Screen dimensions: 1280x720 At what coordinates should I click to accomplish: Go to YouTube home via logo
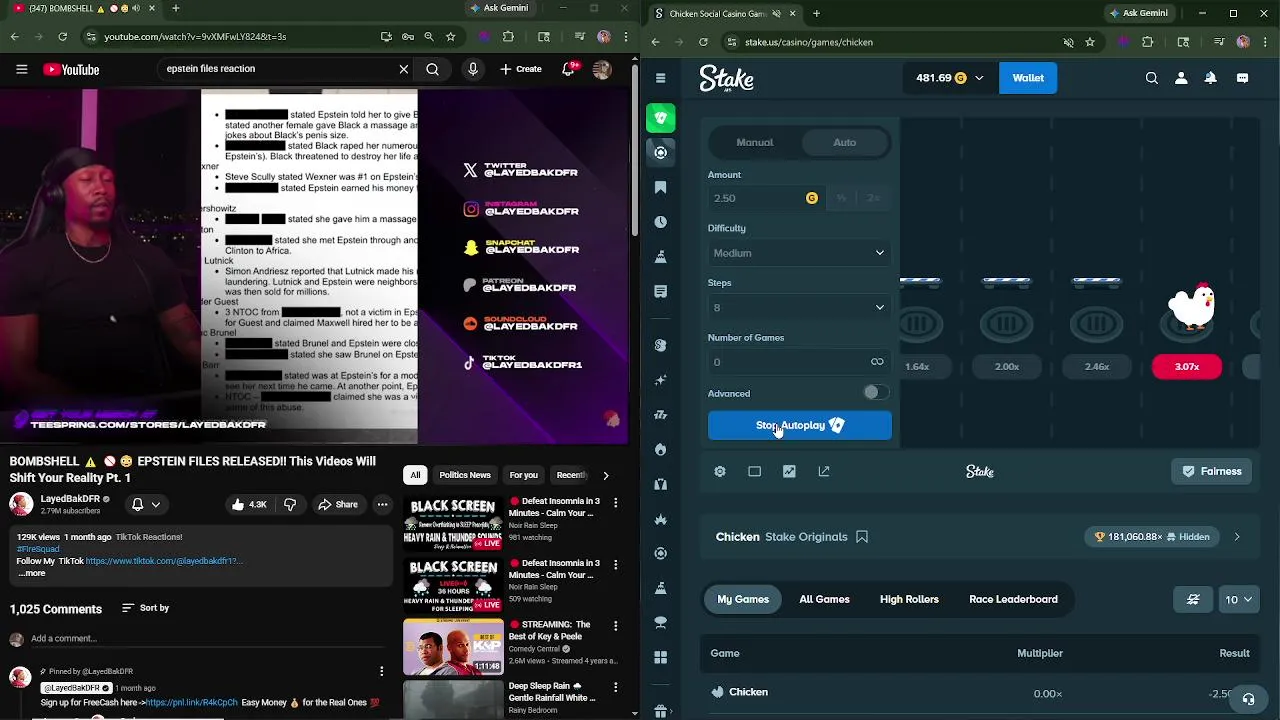pyautogui.click(x=71, y=69)
